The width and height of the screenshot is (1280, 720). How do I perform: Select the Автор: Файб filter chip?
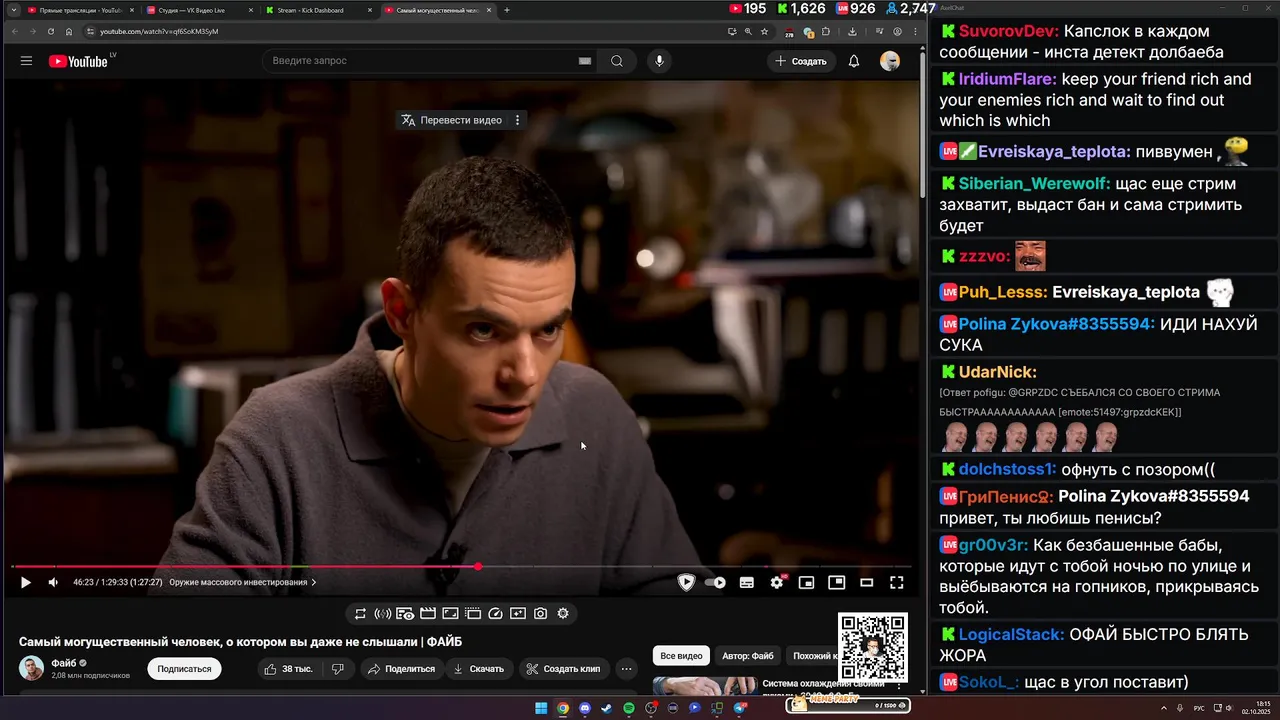click(748, 656)
